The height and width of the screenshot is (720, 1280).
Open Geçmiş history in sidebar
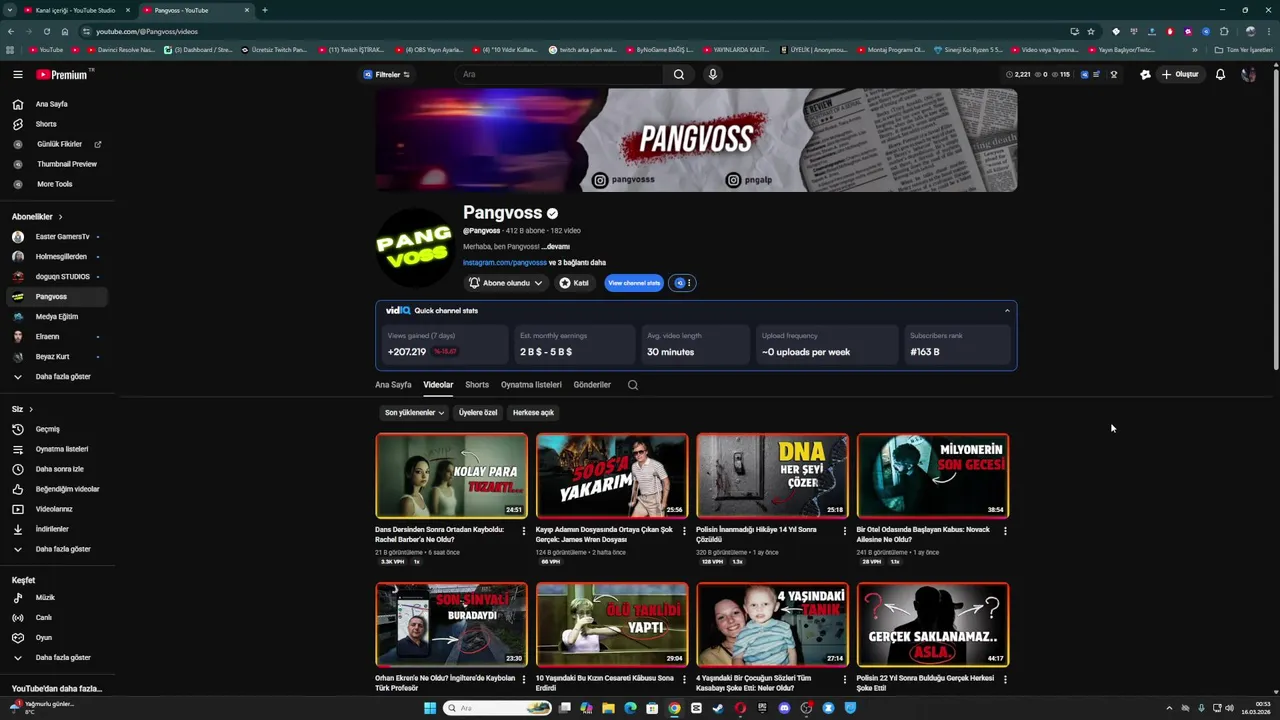48,429
